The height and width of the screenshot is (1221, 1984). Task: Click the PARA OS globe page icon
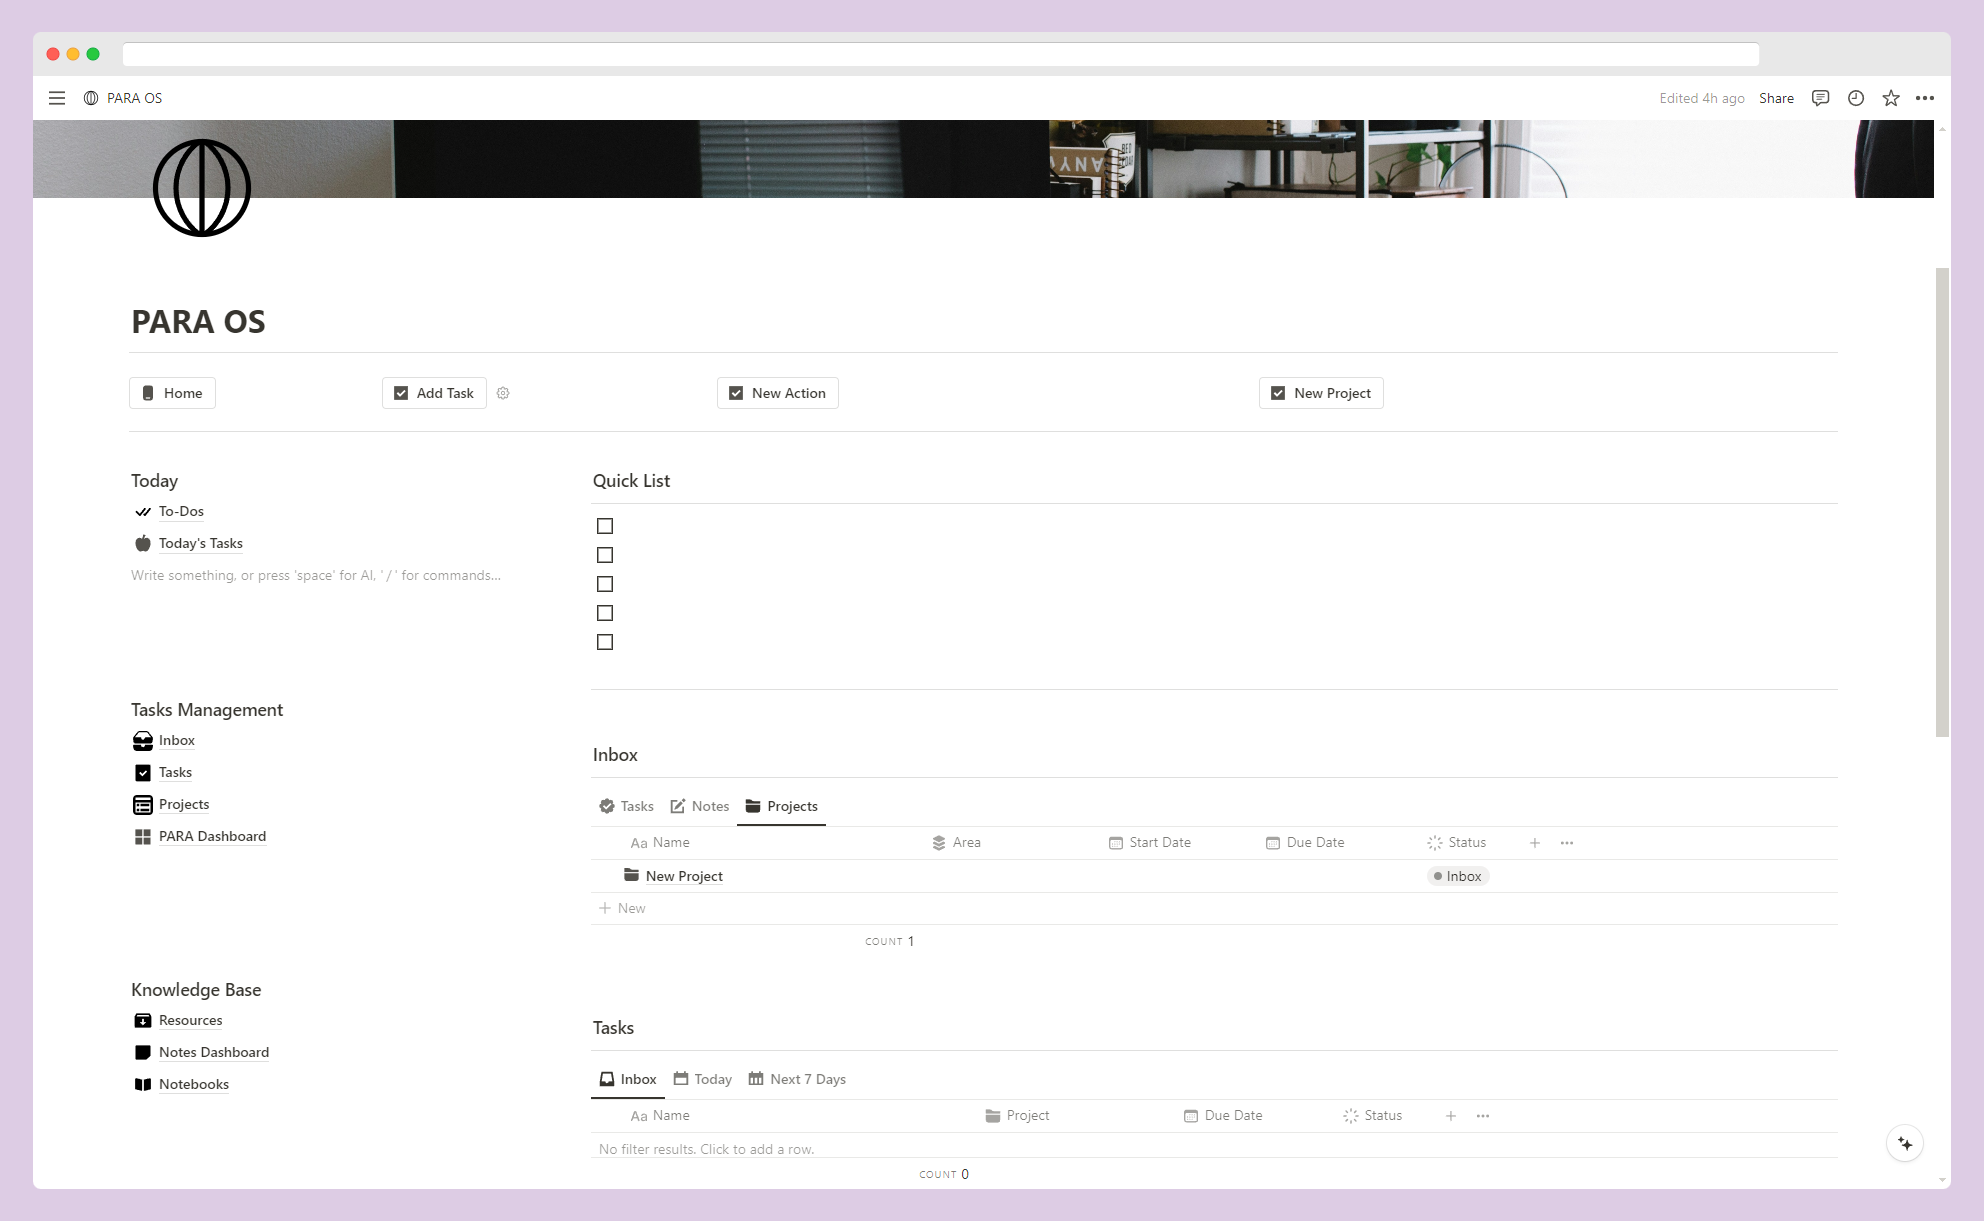tap(202, 188)
